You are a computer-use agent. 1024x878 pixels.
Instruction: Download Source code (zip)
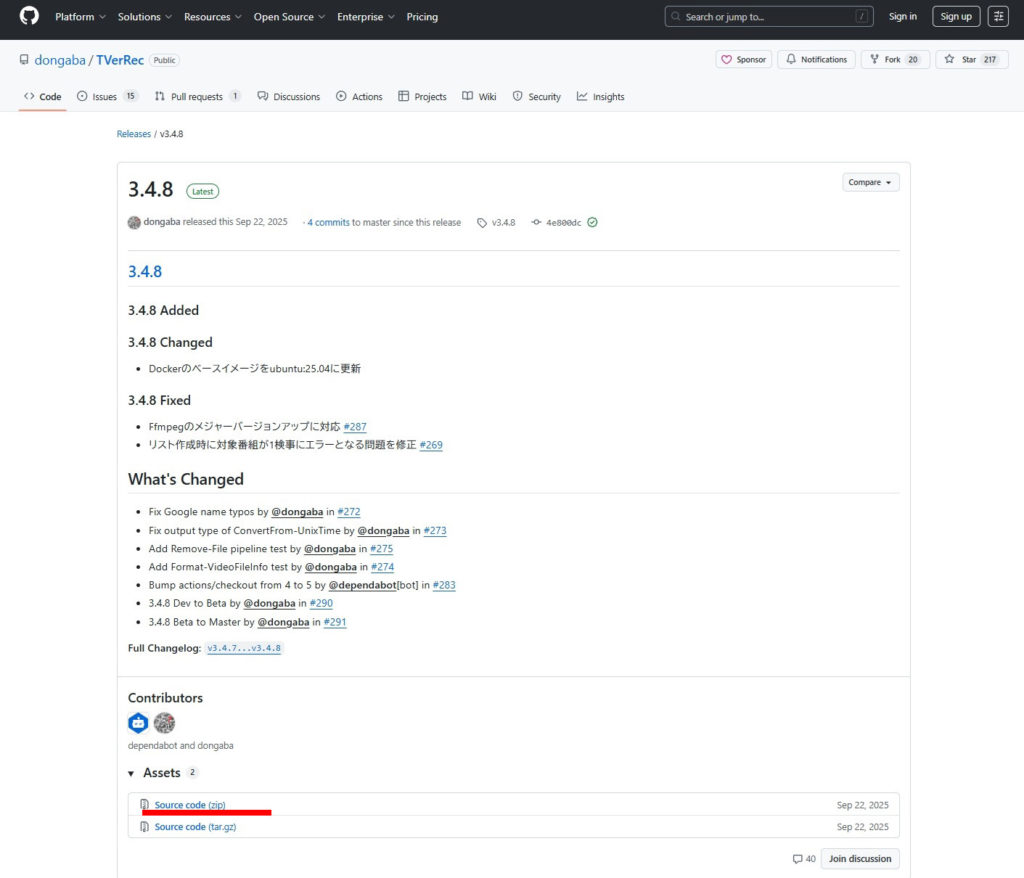(189, 805)
